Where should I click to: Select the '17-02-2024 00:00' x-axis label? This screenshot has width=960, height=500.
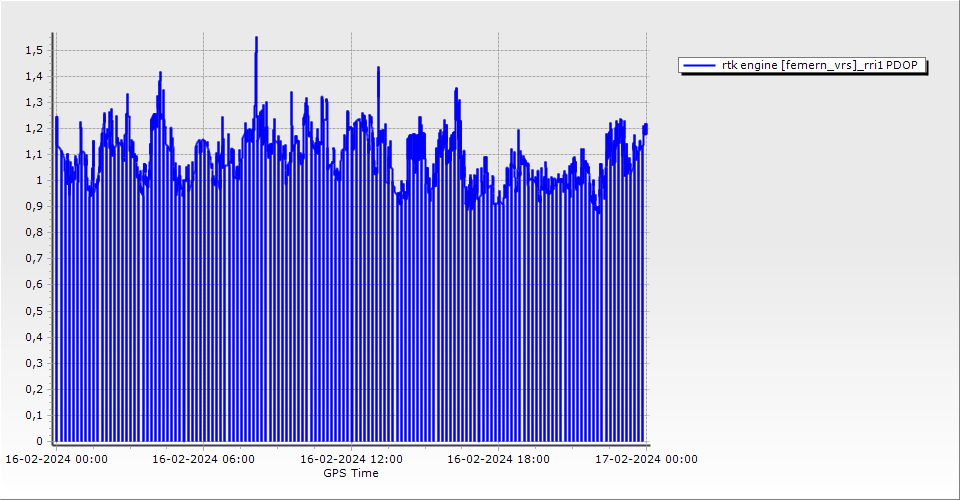coord(646,459)
